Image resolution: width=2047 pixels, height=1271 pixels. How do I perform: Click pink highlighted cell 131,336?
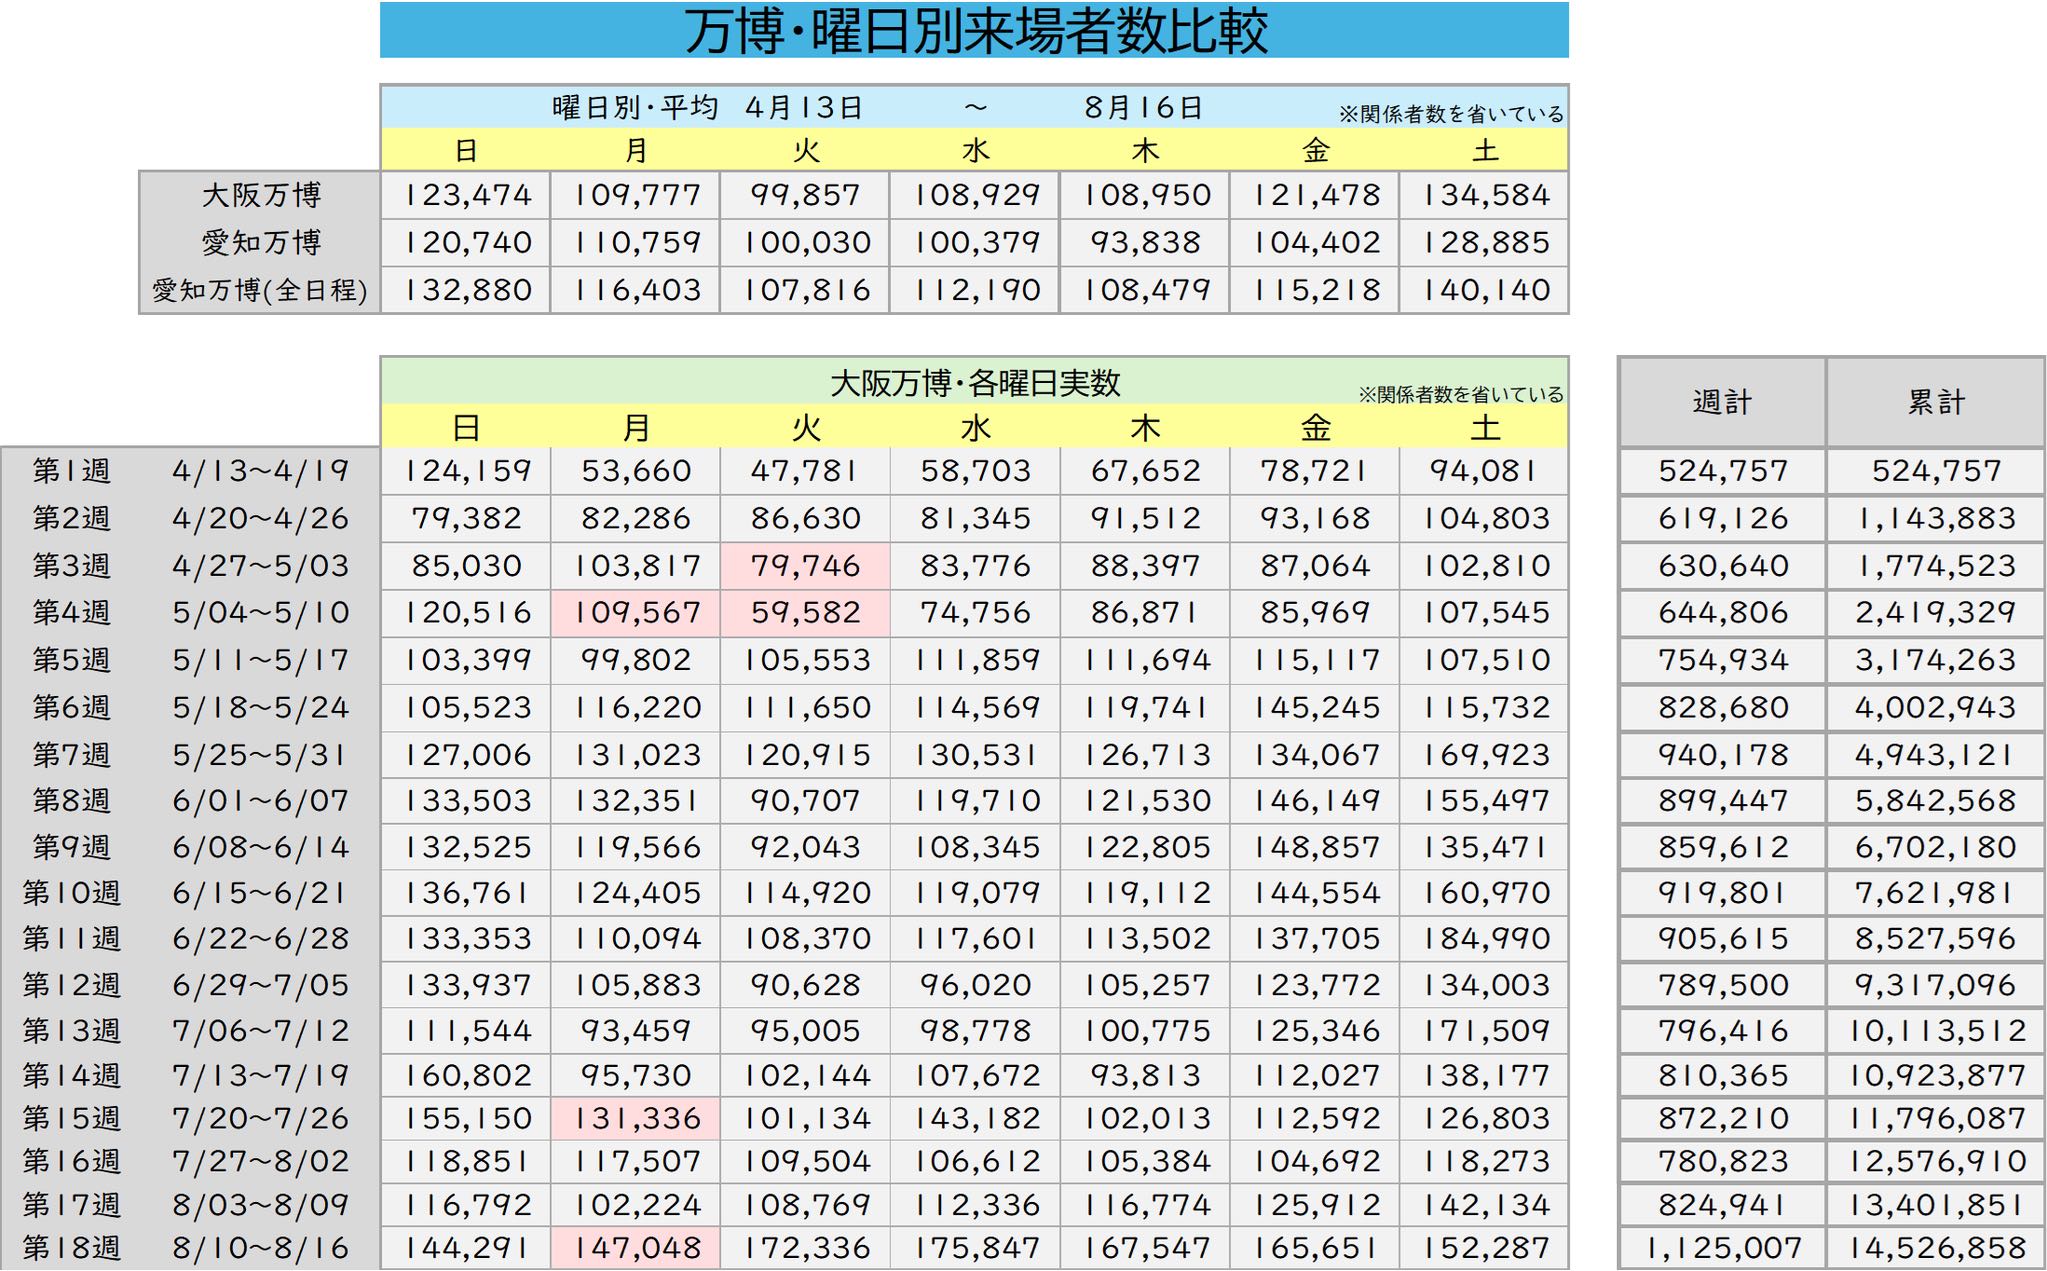tap(636, 1118)
